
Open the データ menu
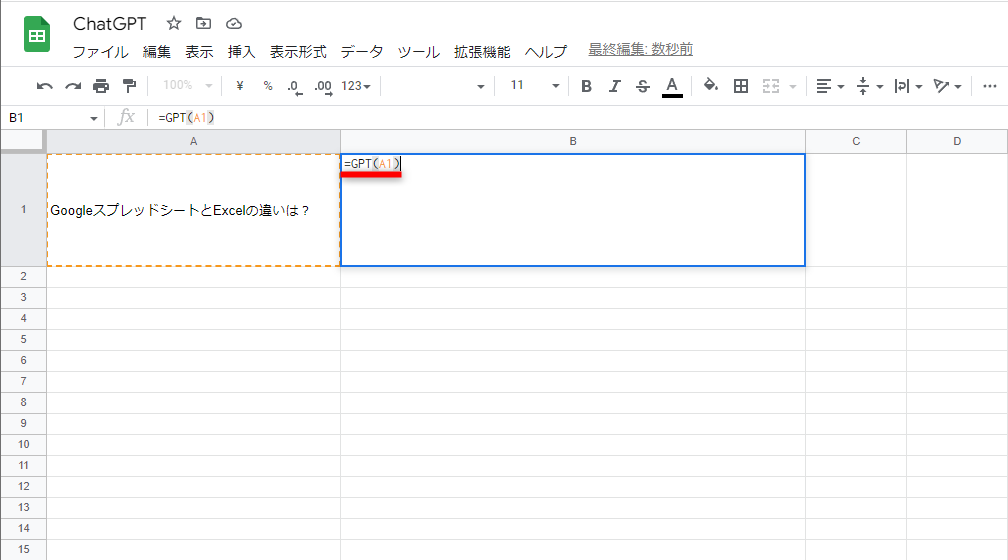(x=362, y=51)
